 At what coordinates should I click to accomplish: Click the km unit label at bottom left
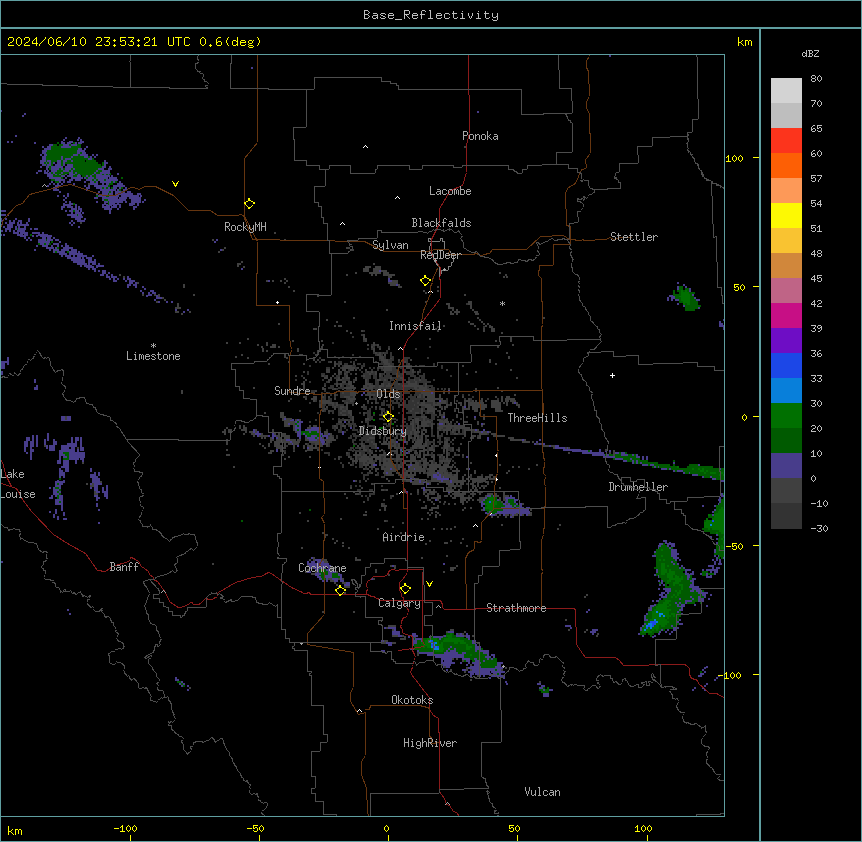pos(15,830)
